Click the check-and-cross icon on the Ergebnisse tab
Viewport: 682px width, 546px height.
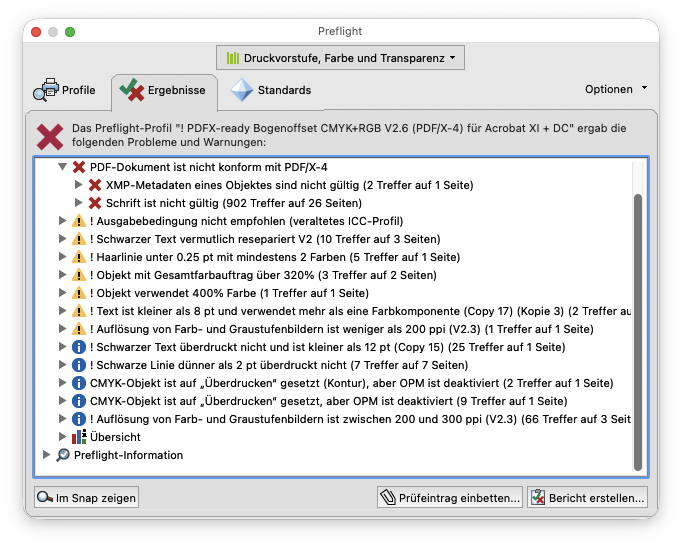point(132,90)
